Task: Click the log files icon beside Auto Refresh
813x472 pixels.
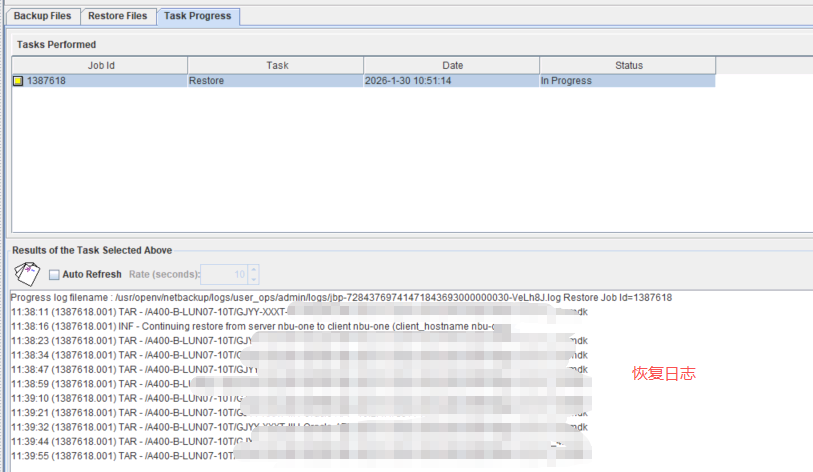Action: [x=26, y=273]
